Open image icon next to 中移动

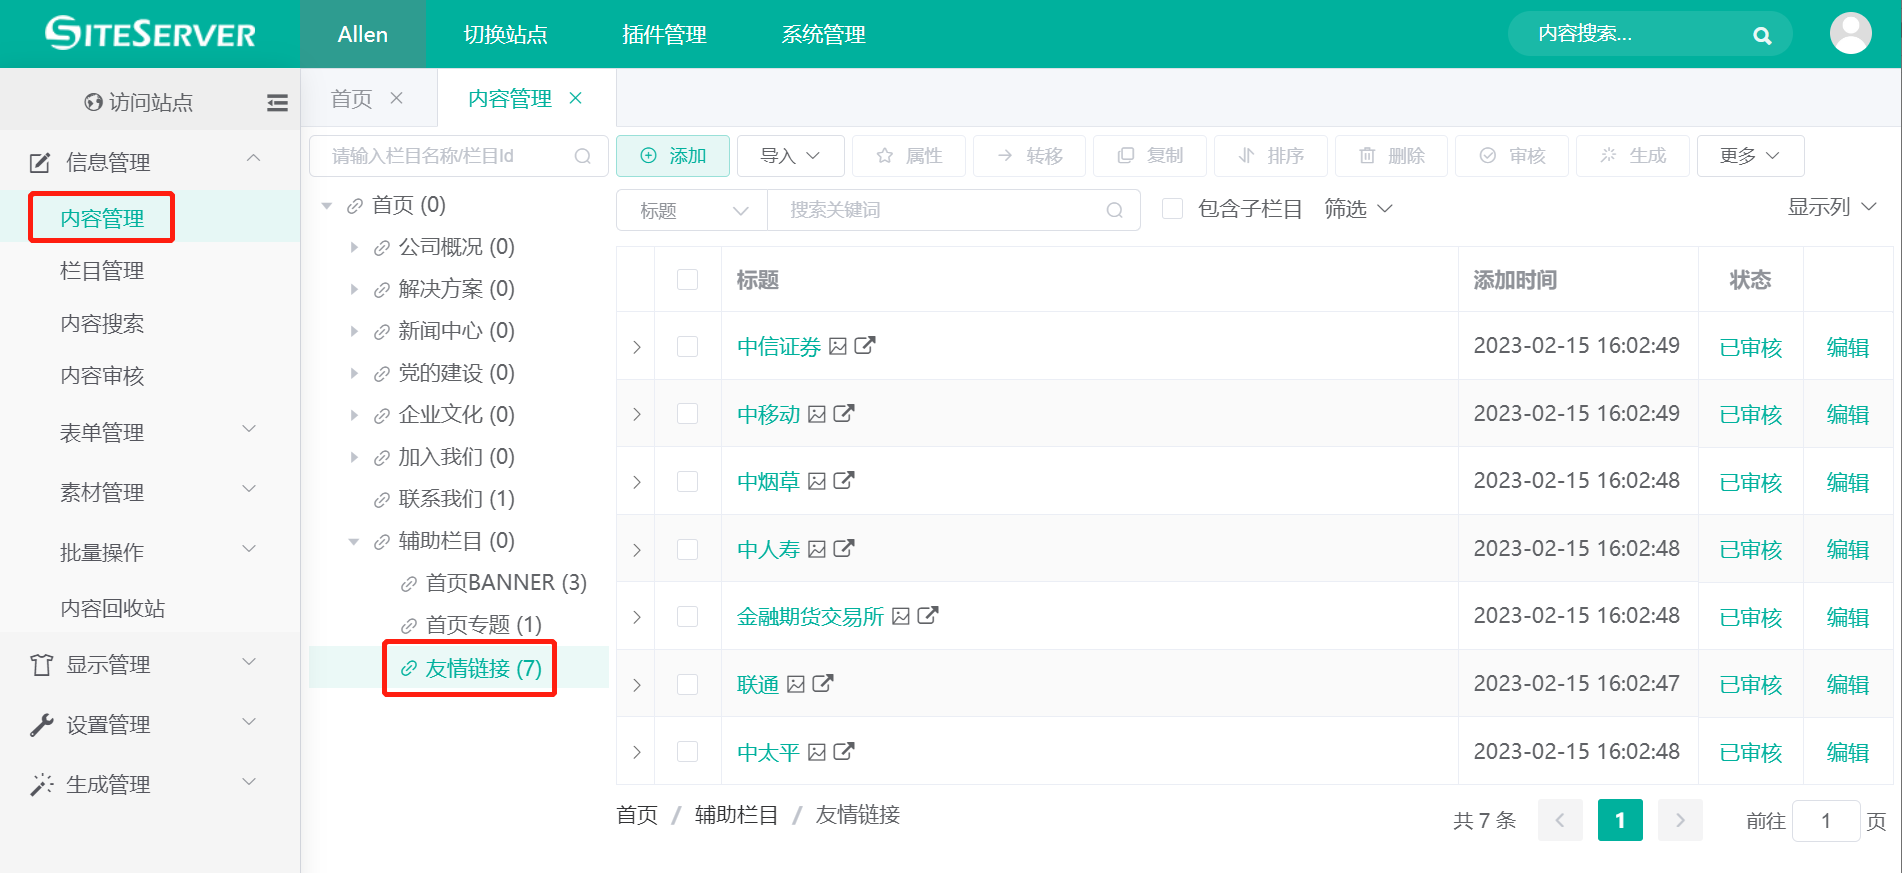(817, 414)
